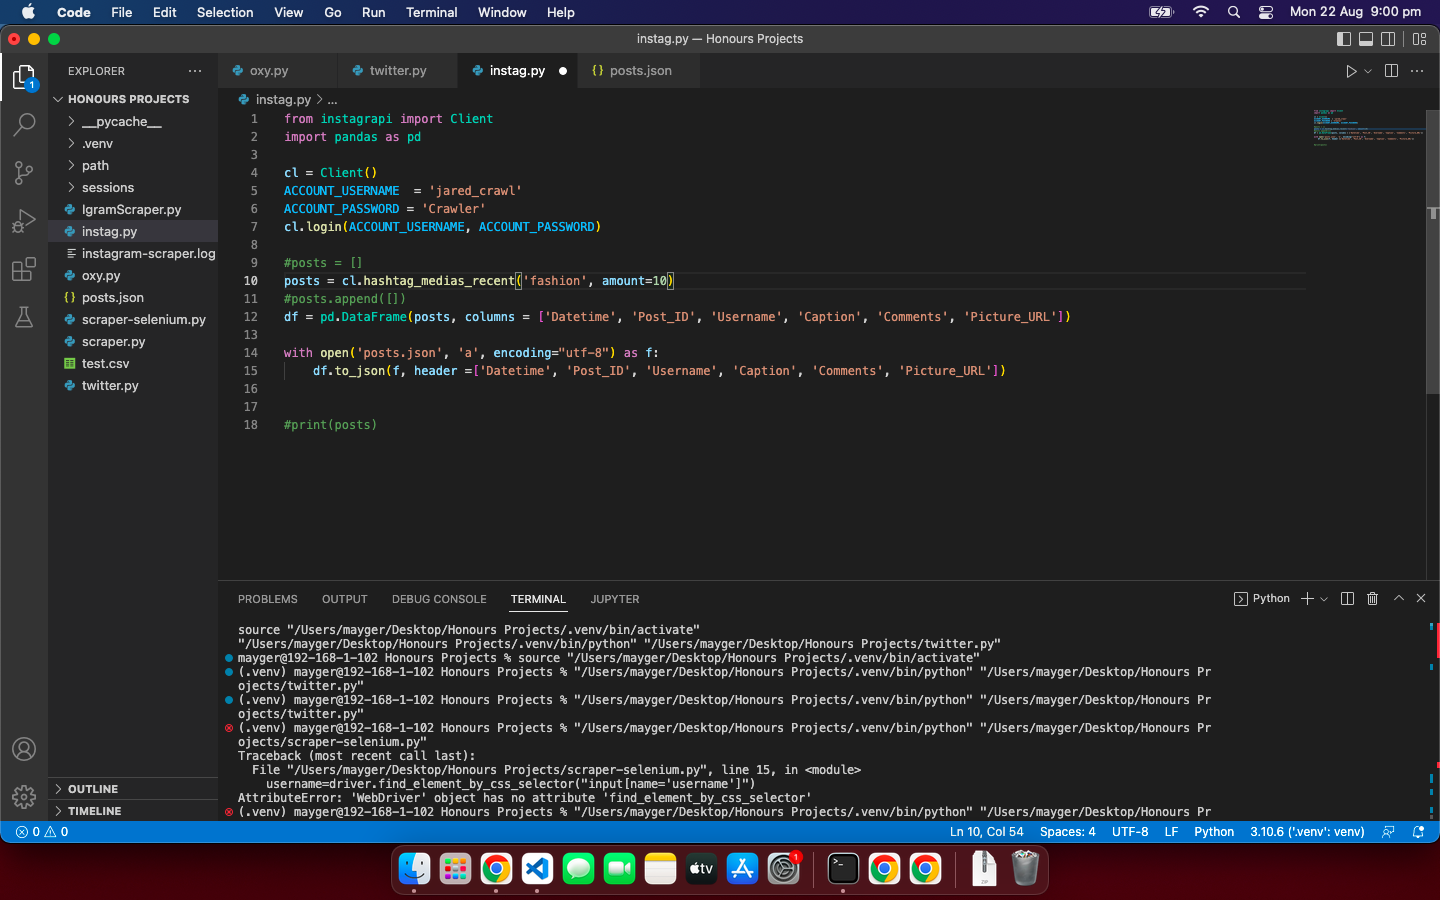
Task: Open the JUPYTER panel tab
Action: tap(615, 599)
